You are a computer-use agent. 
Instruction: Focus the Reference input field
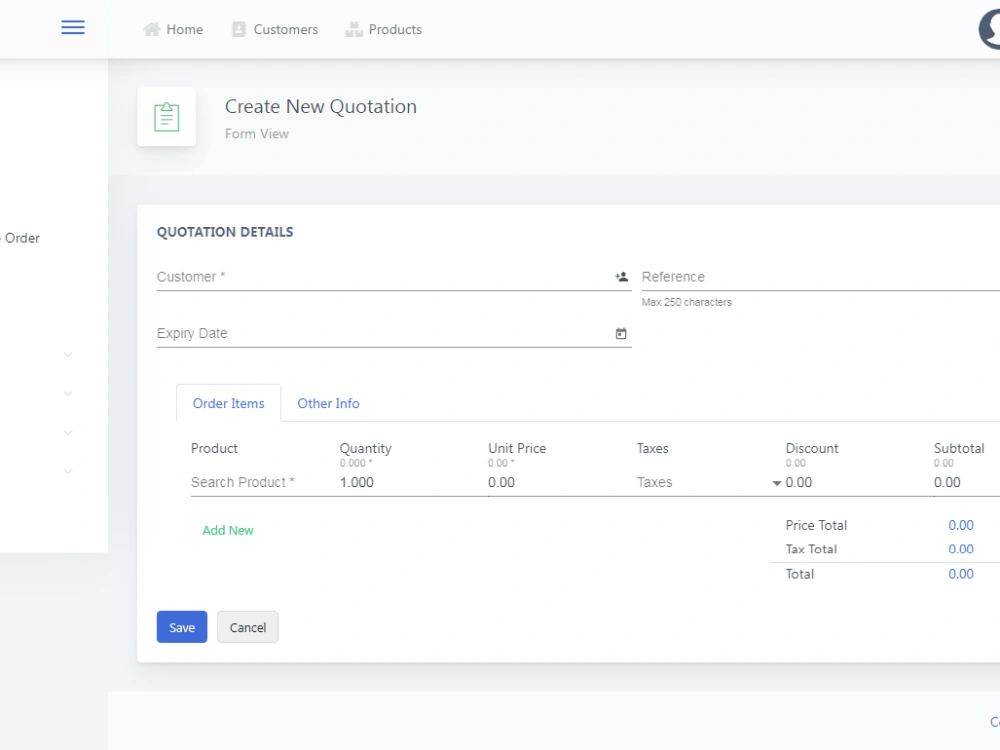(821, 277)
